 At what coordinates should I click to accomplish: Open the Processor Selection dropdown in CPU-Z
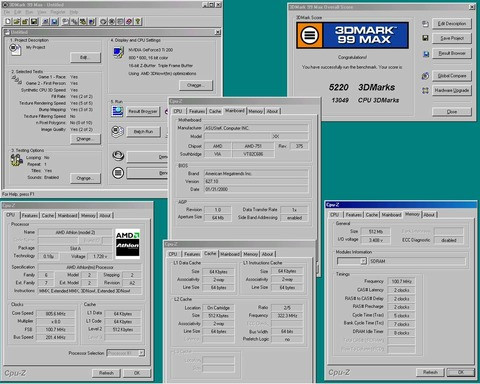(141, 353)
